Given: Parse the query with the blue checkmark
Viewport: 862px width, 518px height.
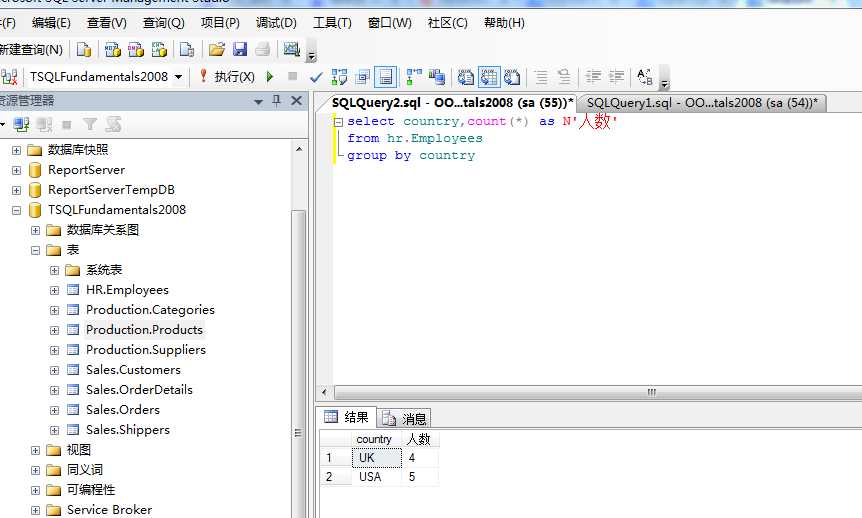Looking at the screenshot, I should 316,77.
